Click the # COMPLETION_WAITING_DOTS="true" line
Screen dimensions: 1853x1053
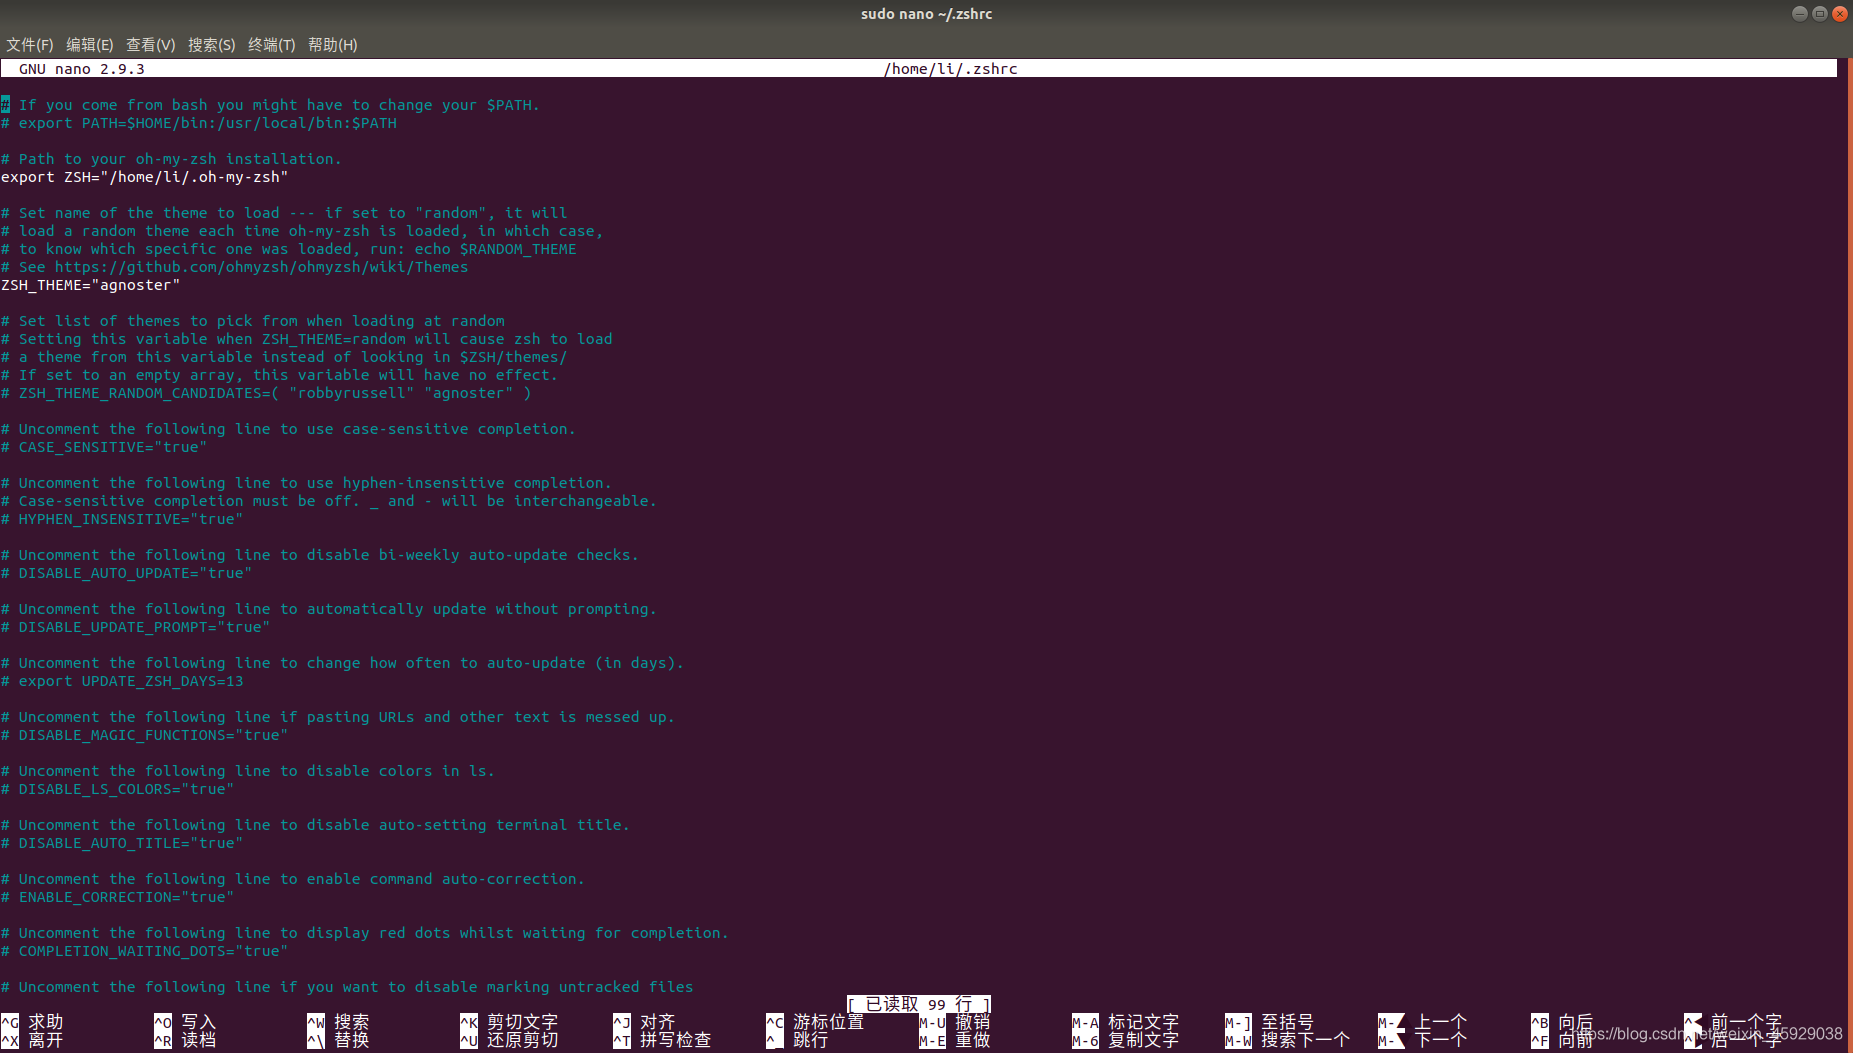coord(145,951)
